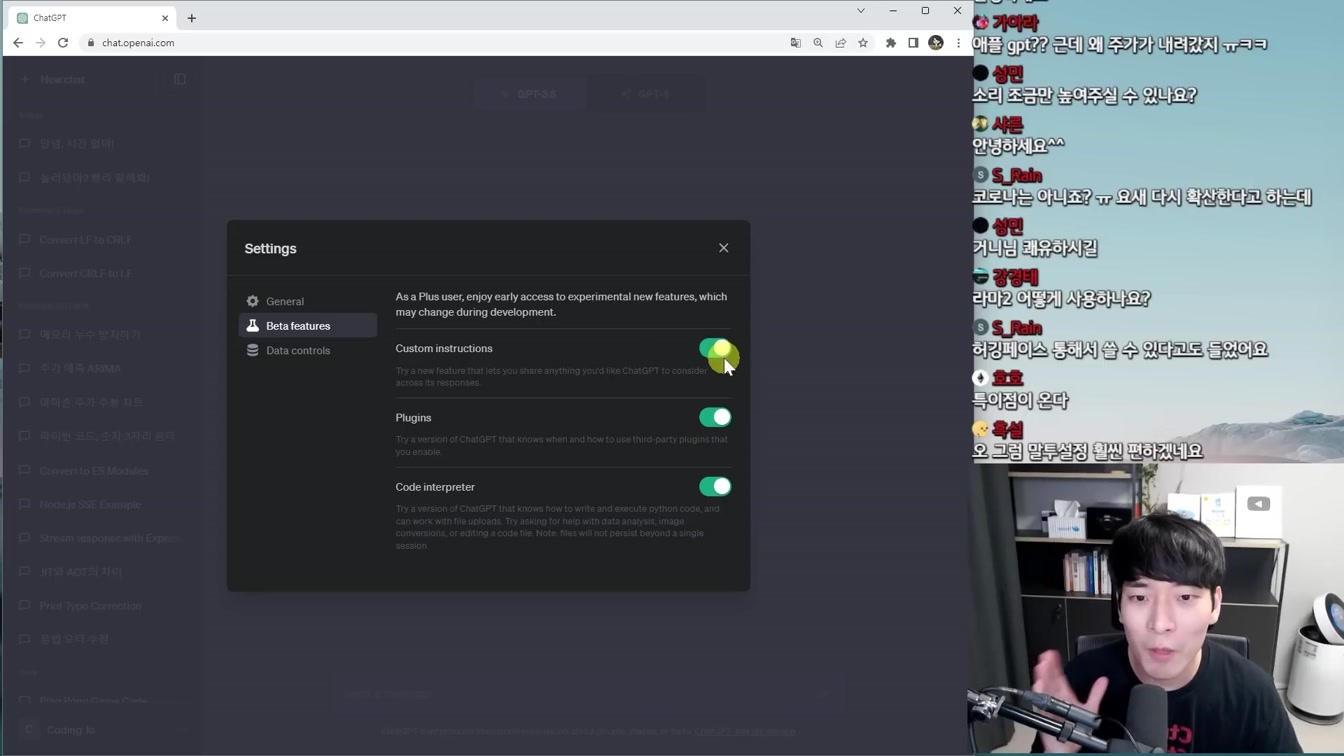This screenshot has height=756, width=1344.
Task: Select the GPT-3.5 model tab
Action: pyautogui.click(x=529, y=94)
